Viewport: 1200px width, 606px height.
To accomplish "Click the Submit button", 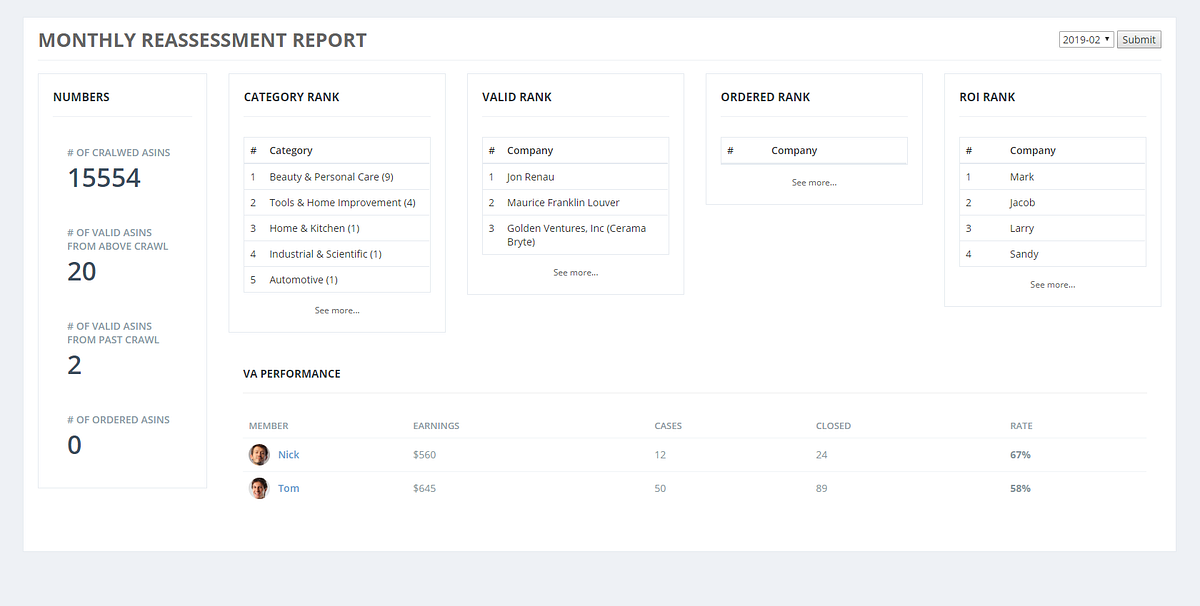I will 1138,39.
